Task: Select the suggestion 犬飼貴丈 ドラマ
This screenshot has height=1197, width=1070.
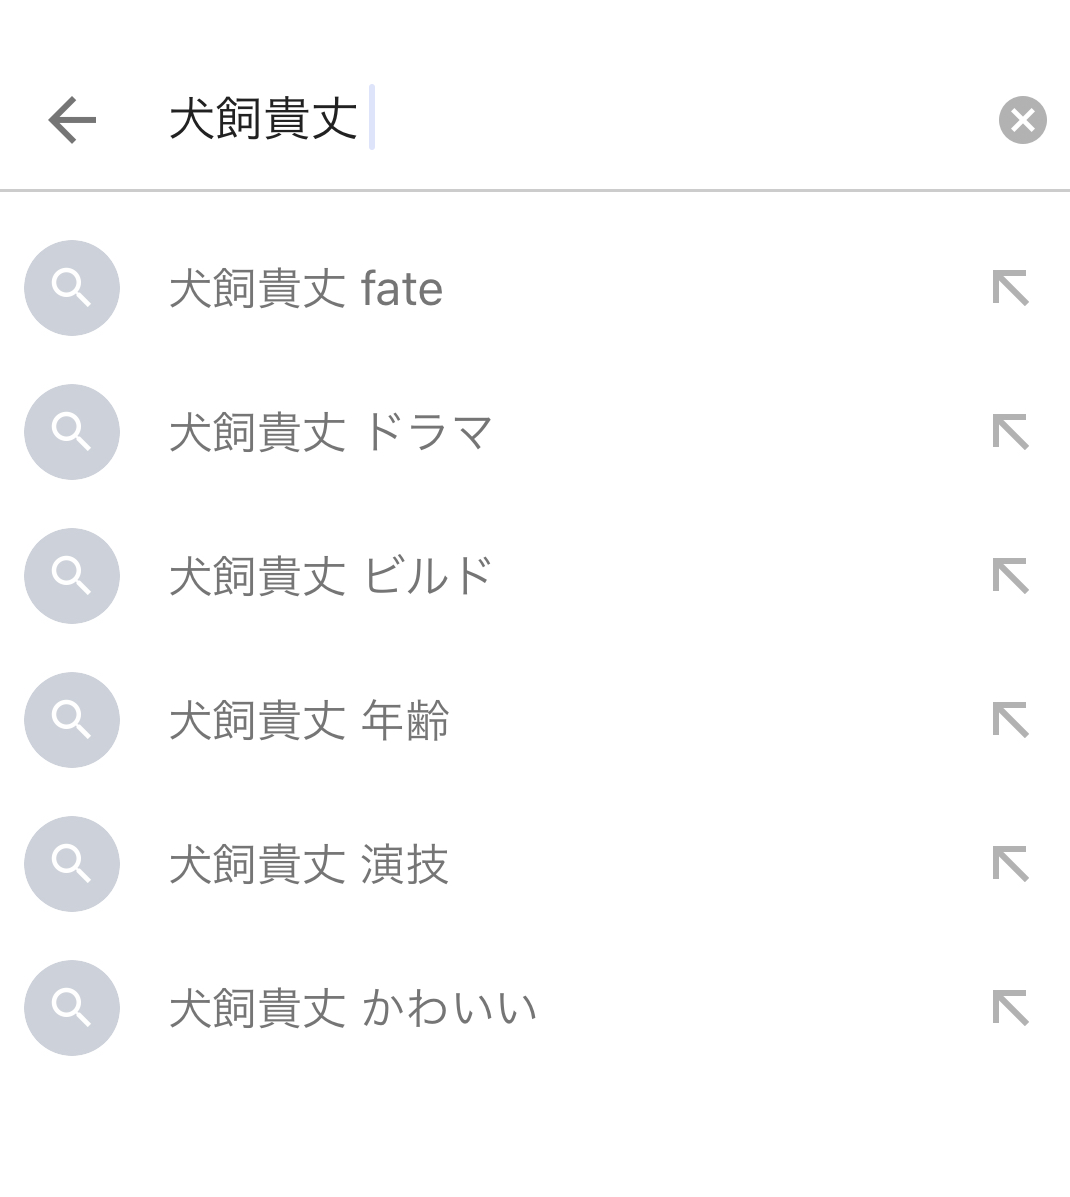Action: [x=331, y=433]
